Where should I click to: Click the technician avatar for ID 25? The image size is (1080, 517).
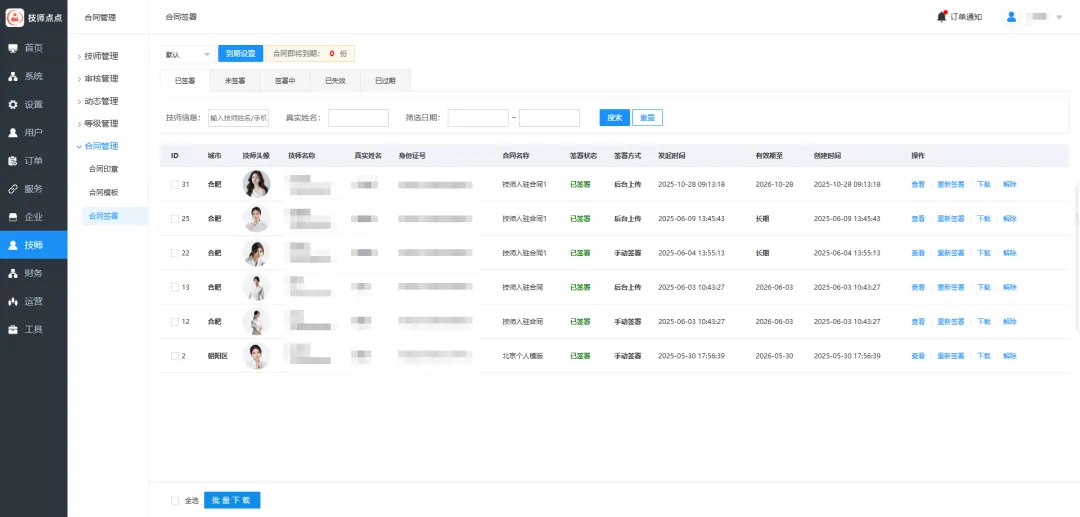pos(256,219)
